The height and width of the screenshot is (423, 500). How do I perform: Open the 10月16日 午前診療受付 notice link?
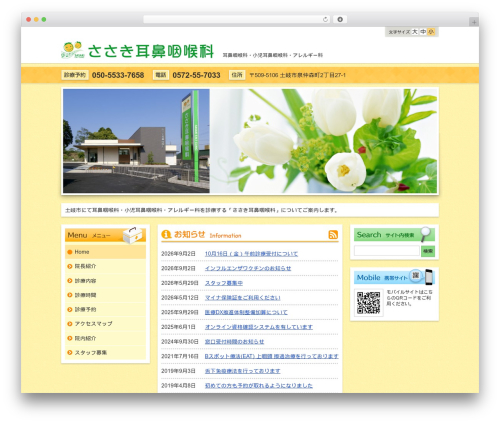[251, 254]
